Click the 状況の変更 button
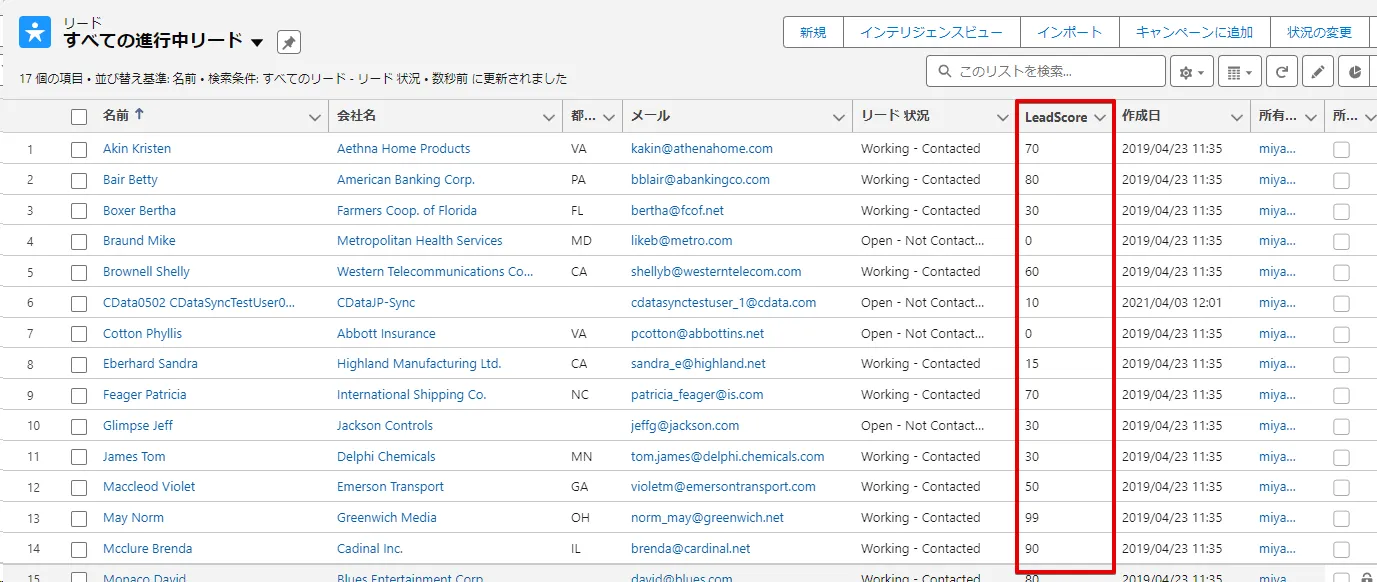 click(1319, 31)
